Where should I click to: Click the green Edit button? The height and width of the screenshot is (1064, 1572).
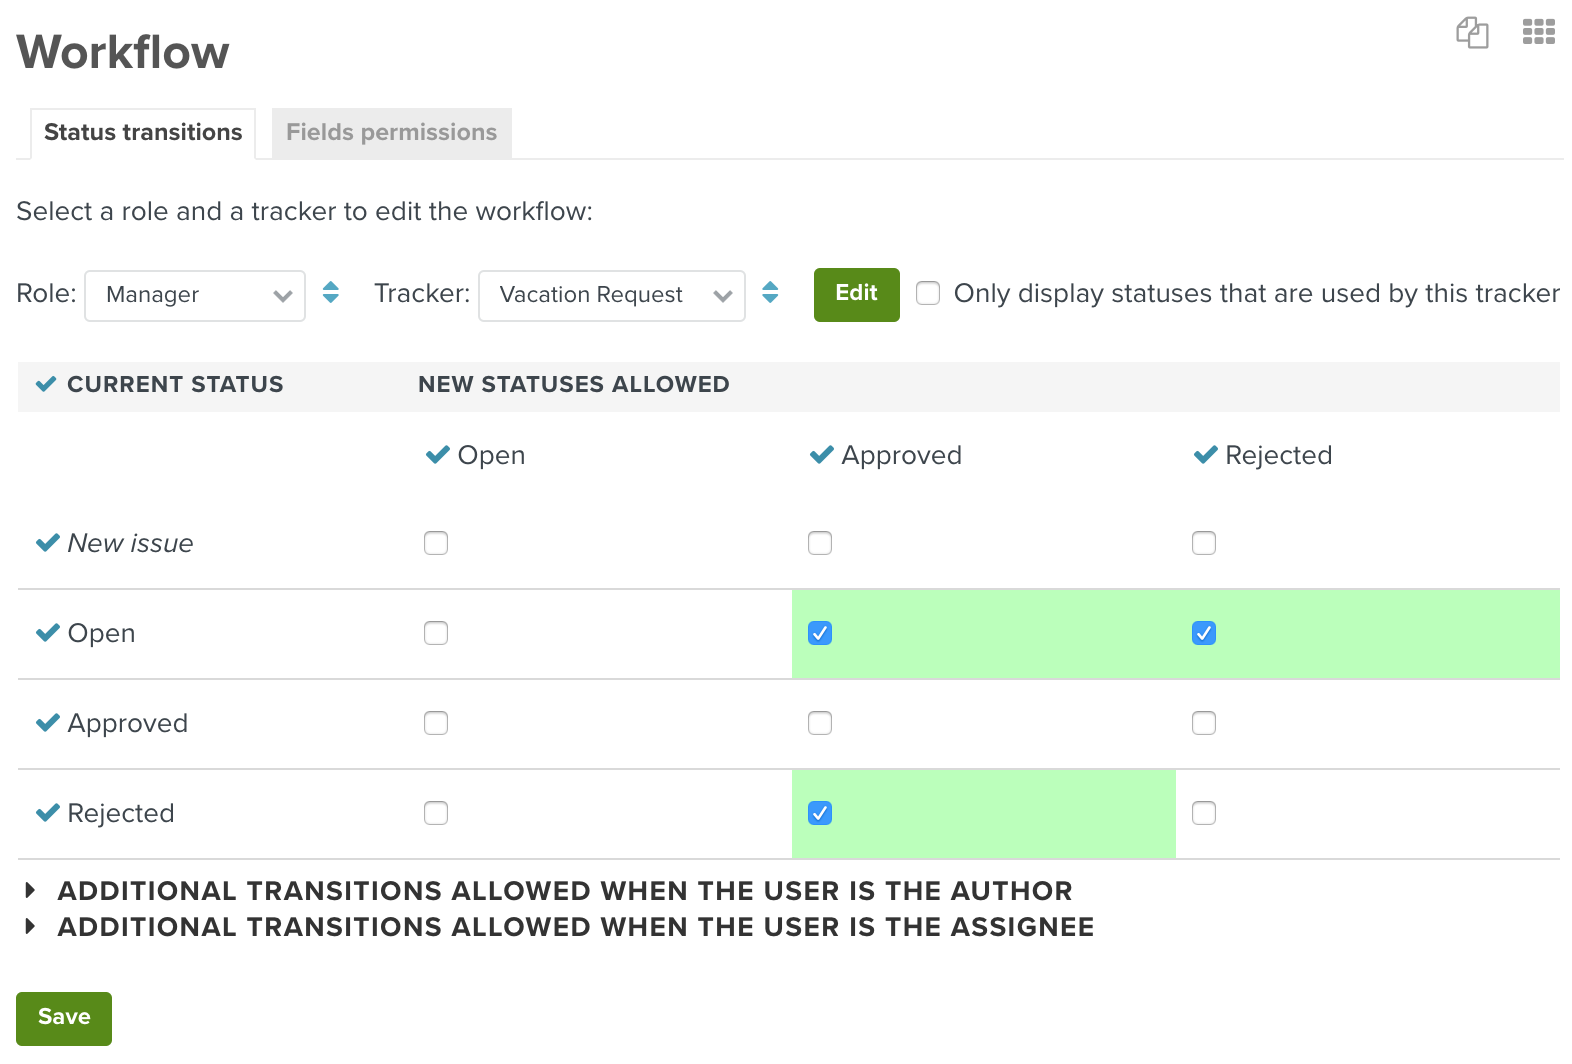(857, 294)
